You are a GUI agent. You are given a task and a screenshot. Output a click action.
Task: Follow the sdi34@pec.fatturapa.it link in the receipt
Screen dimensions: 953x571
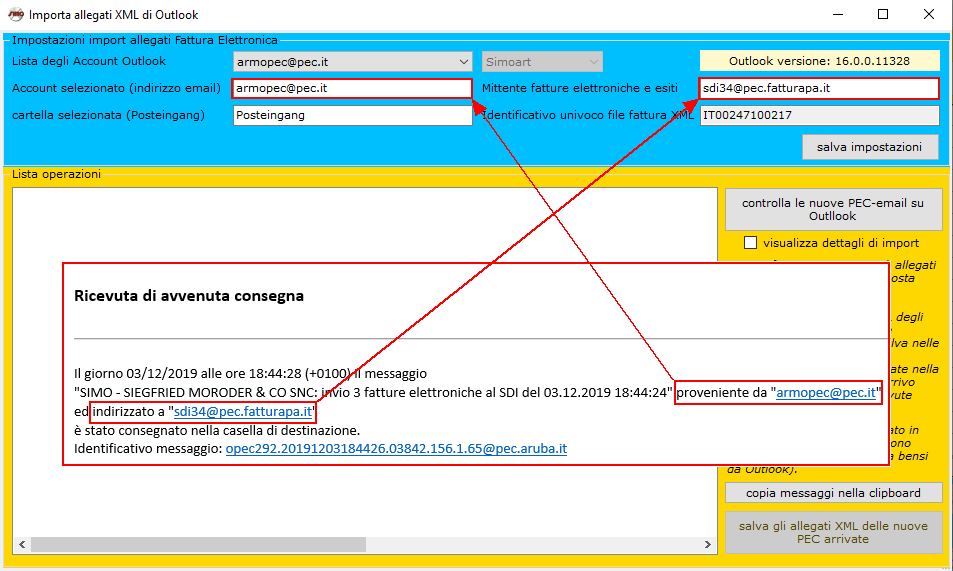243,412
